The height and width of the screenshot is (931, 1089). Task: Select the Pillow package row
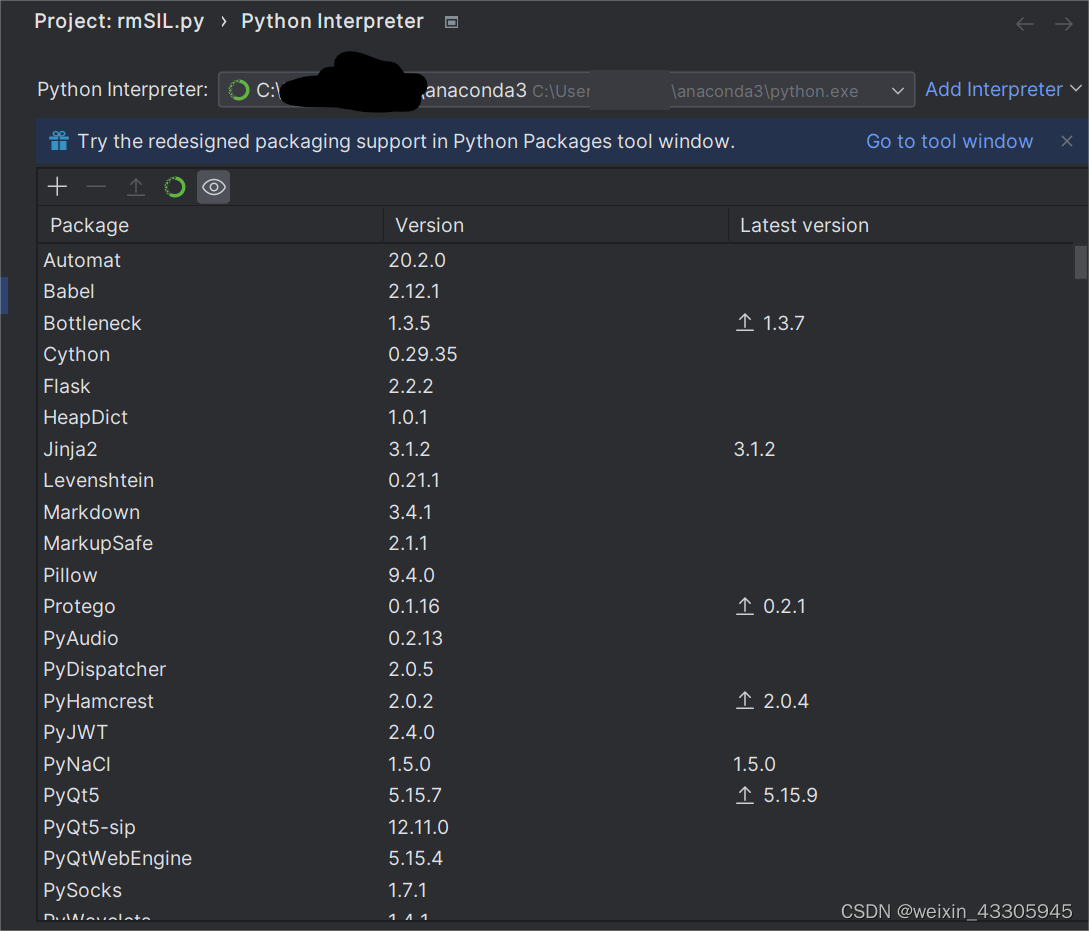pos(555,576)
